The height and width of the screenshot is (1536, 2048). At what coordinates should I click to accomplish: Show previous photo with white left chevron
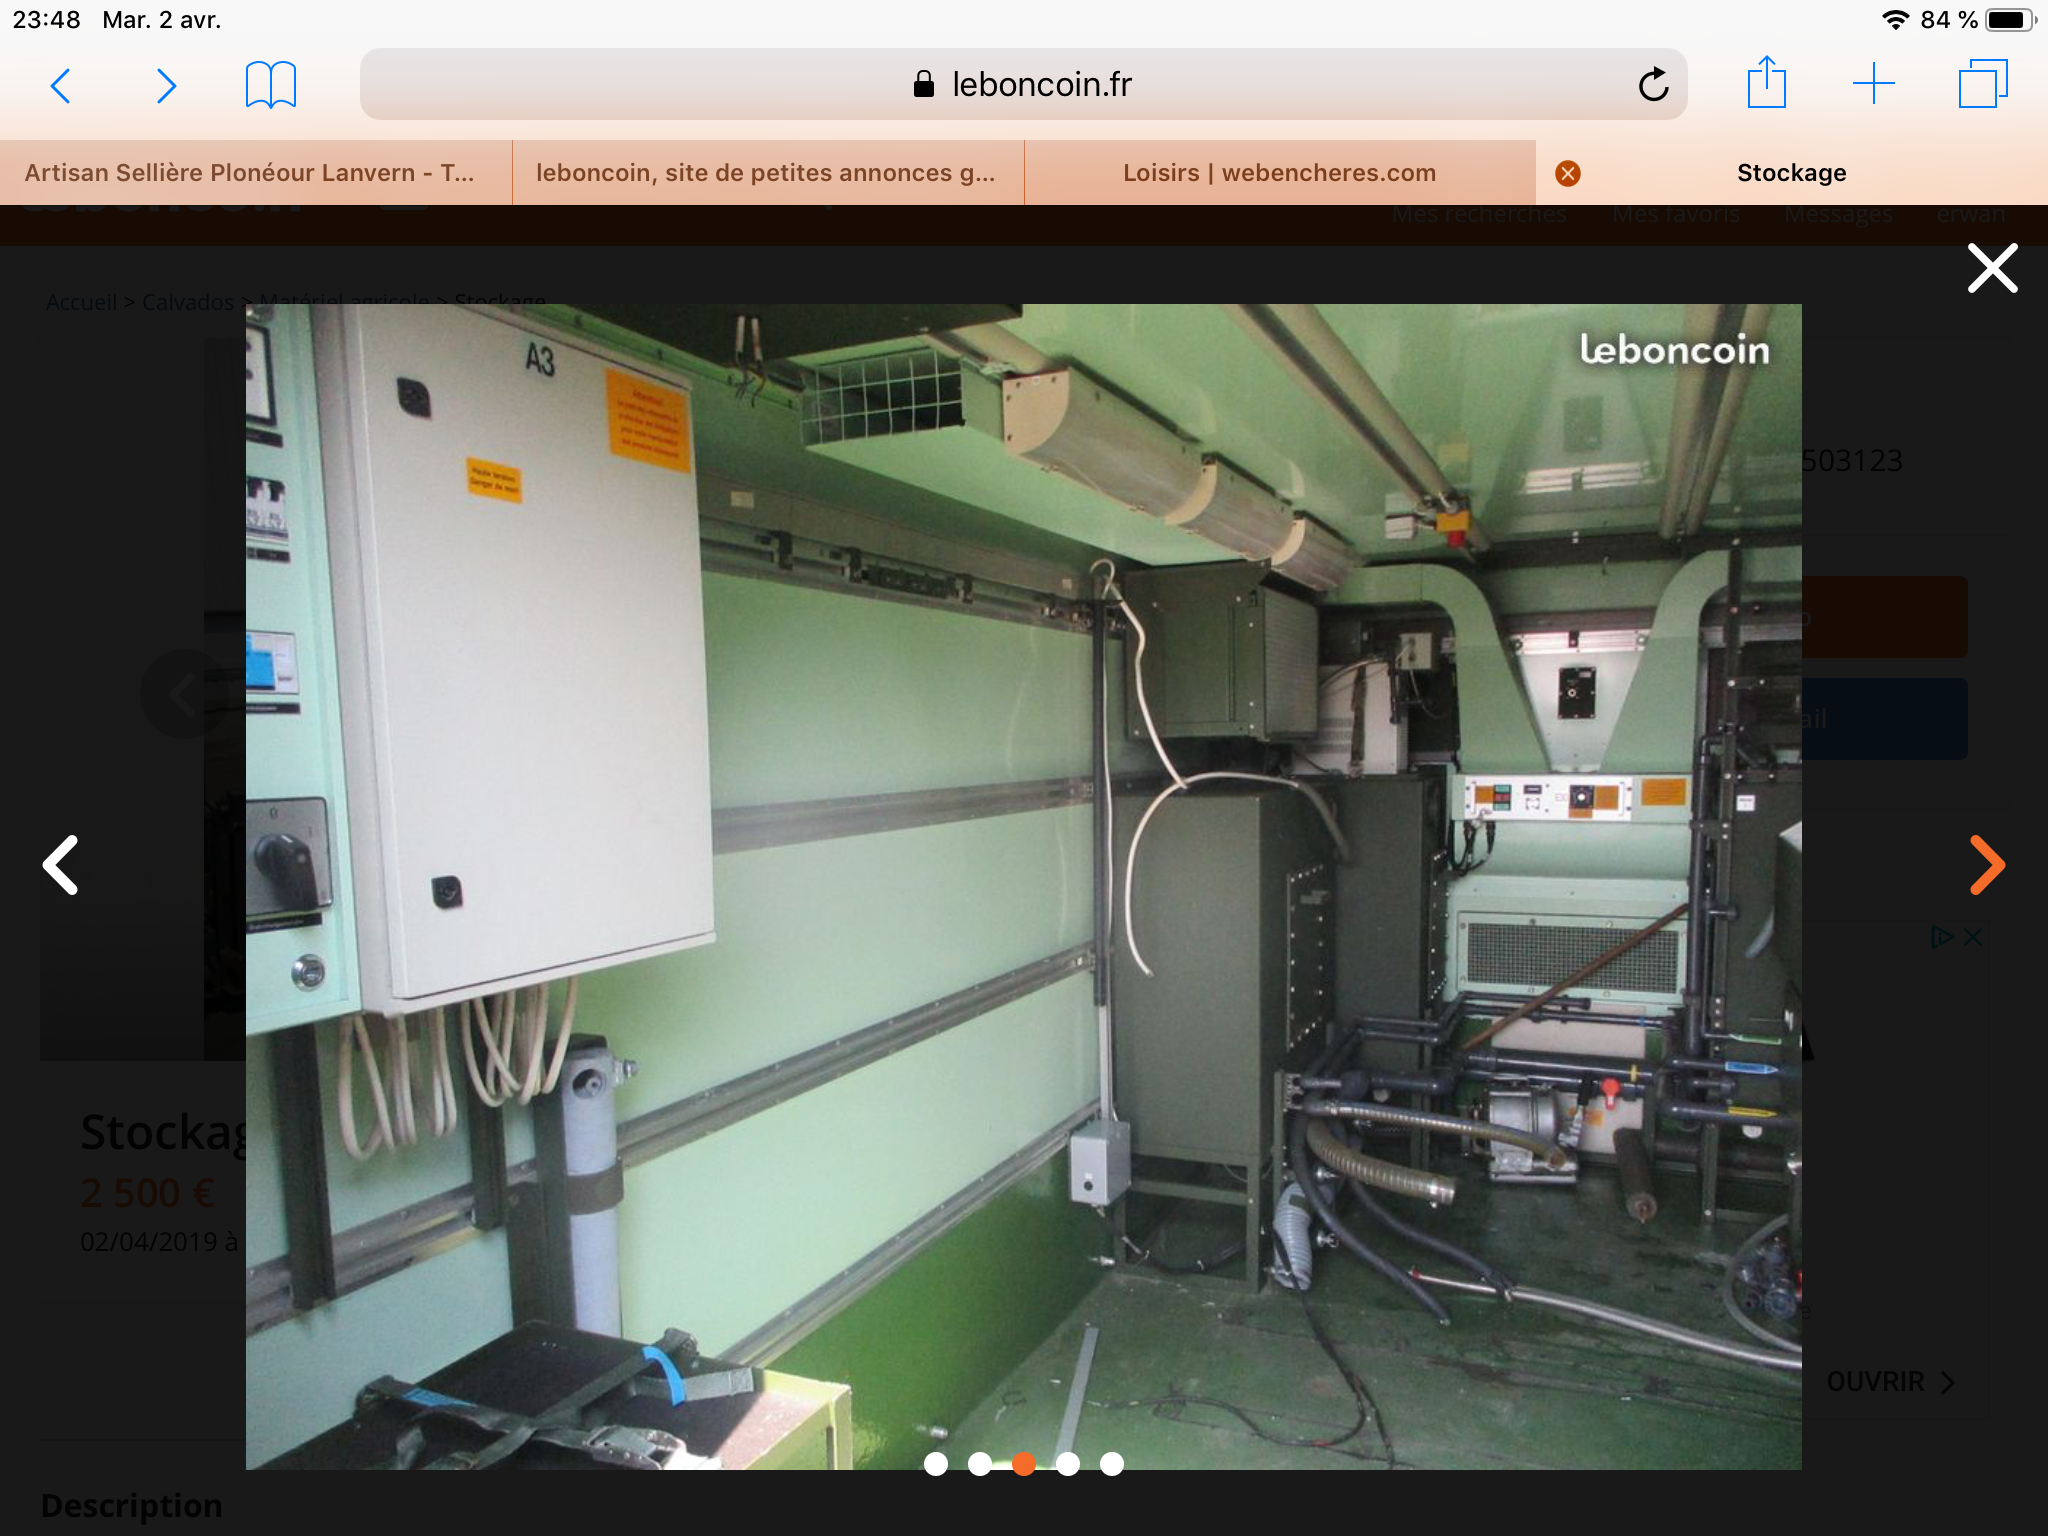click(x=61, y=865)
